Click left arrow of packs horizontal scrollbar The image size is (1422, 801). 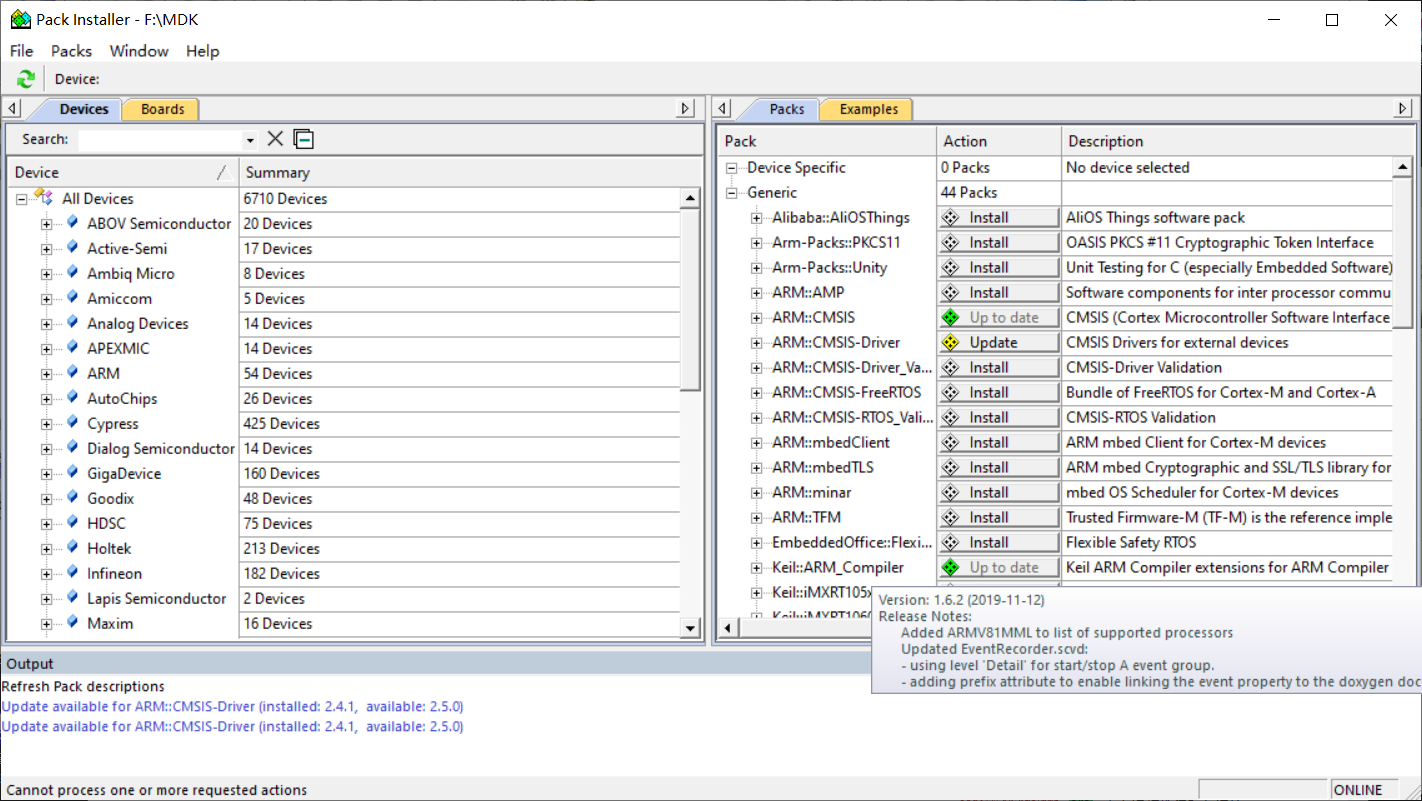click(728, 628)
